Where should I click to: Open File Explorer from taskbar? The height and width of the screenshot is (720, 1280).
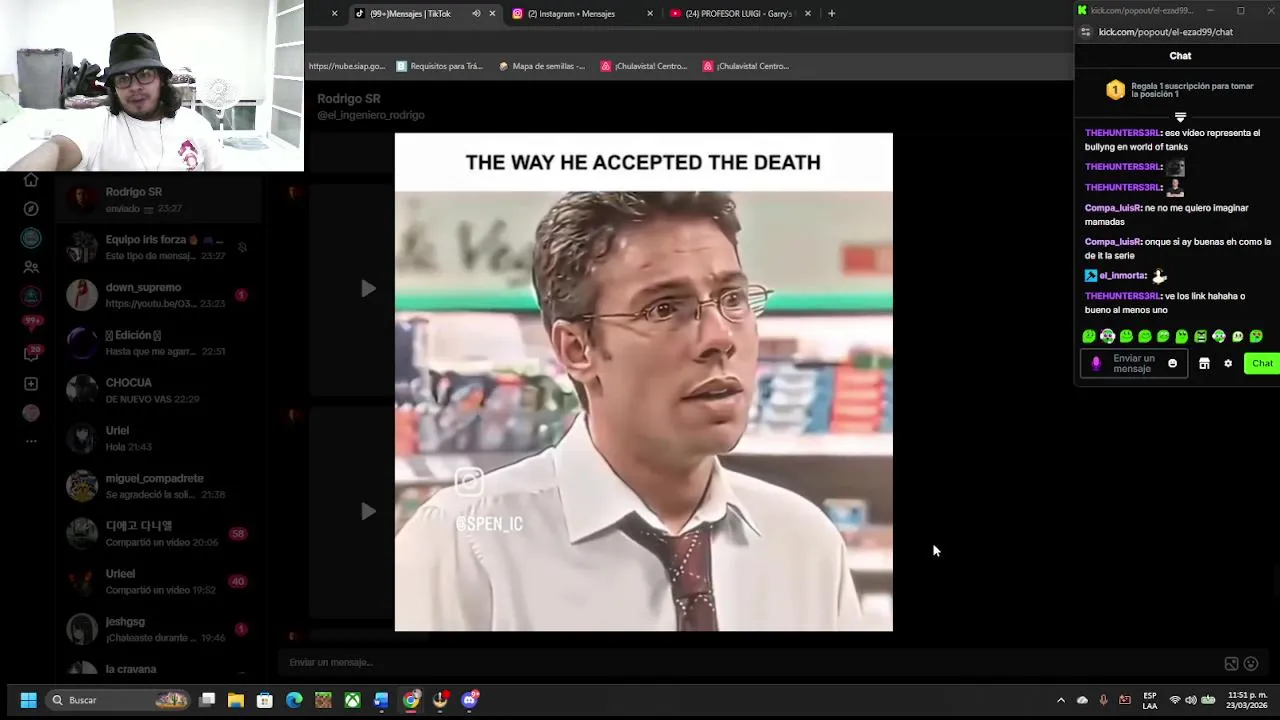coord(236,700)
